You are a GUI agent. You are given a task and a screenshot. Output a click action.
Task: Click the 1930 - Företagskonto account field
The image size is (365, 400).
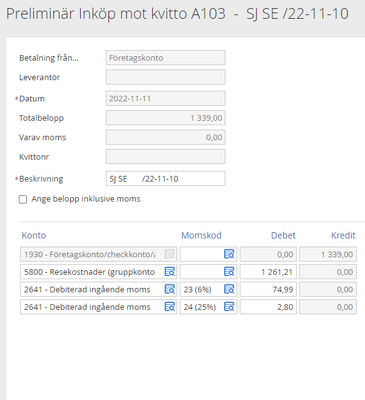(x=98, y=254)
